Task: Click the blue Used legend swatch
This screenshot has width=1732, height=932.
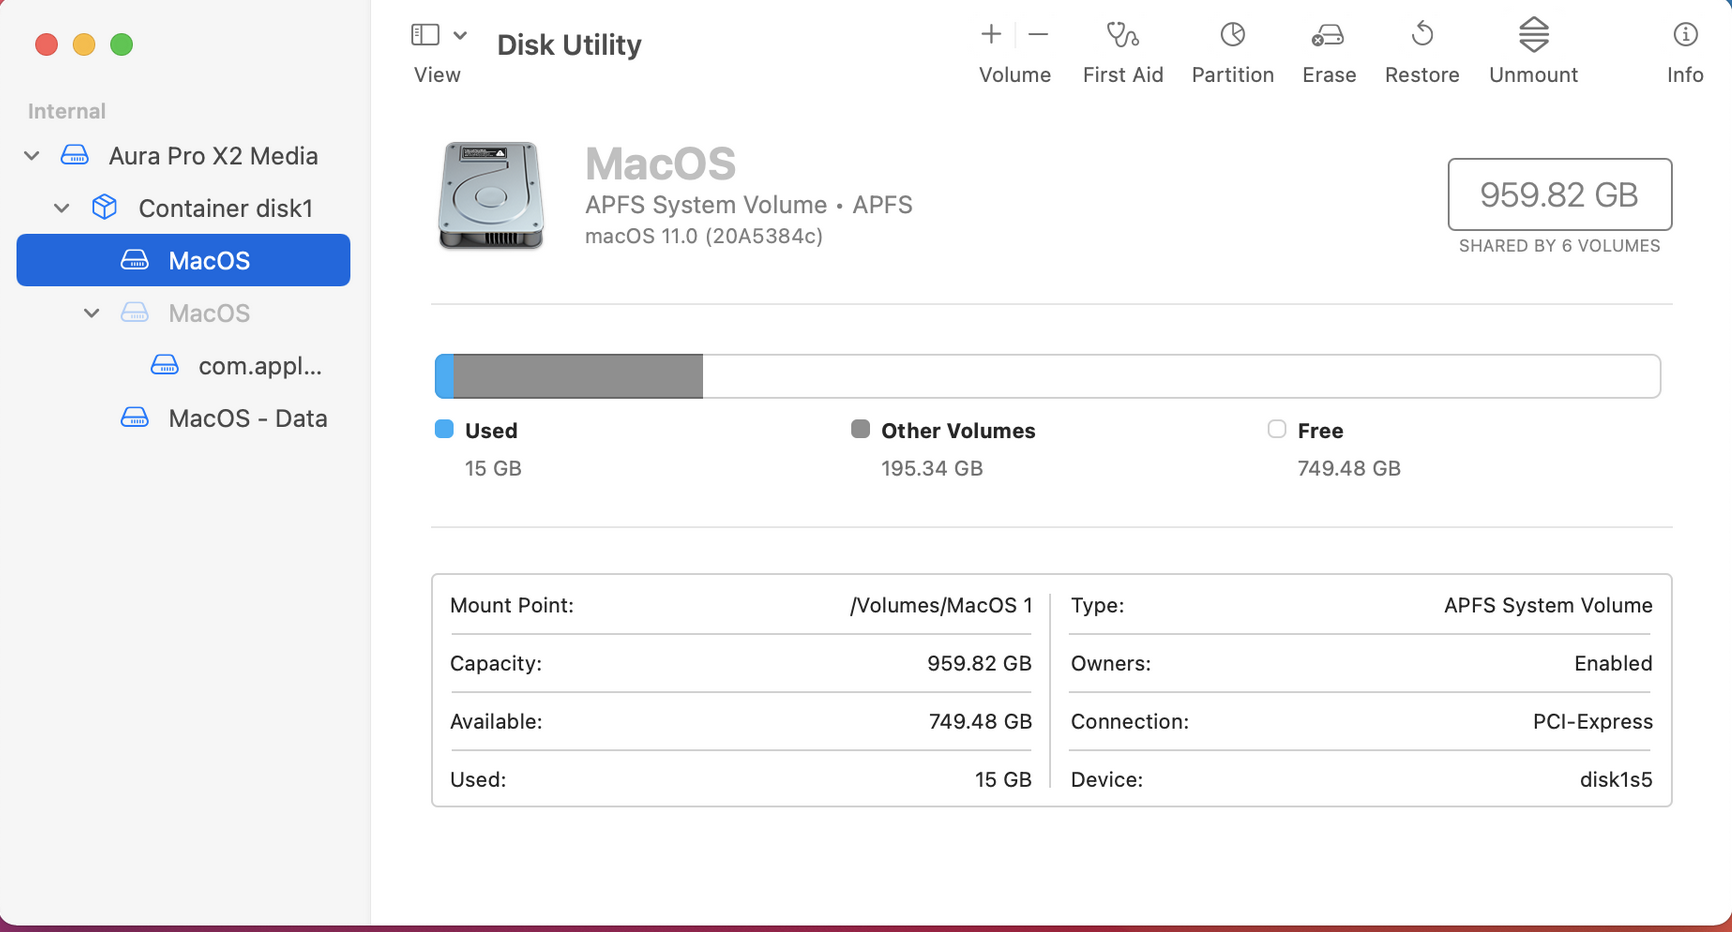Action: (x=444, y=429)
